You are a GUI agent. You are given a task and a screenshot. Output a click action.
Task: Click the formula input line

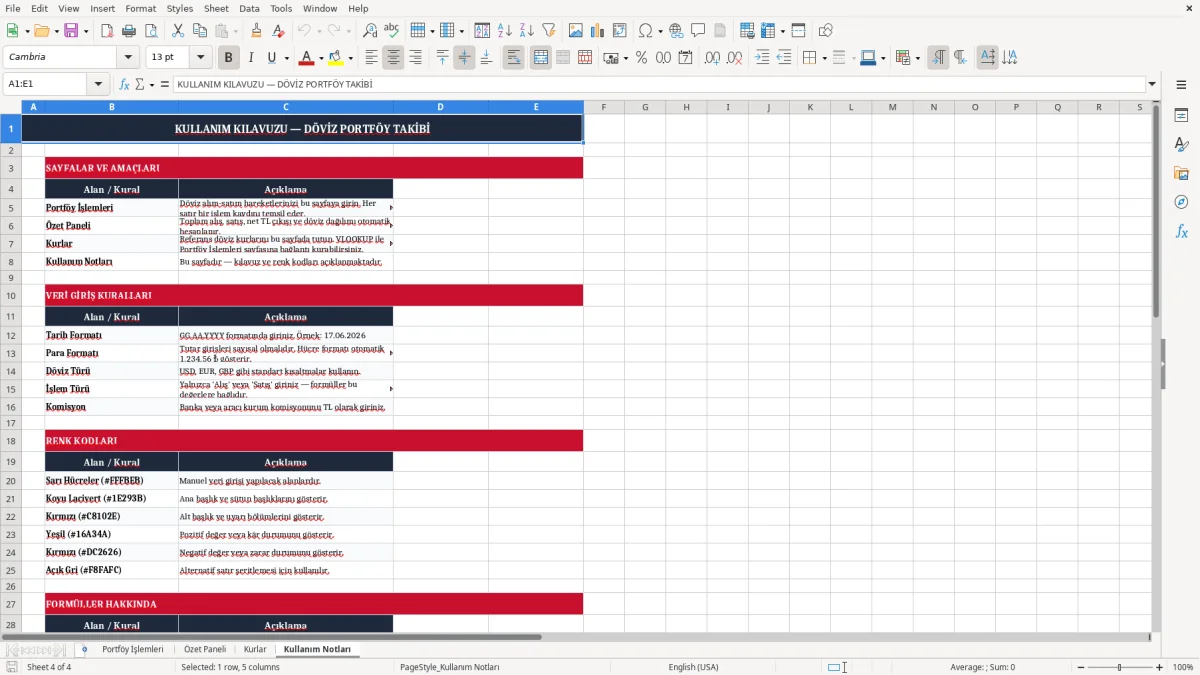click(660, 84)
